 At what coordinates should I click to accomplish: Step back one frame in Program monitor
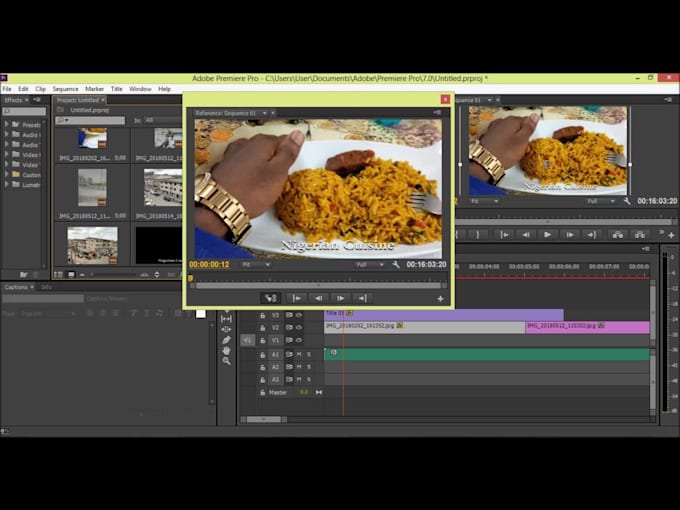click(x=526, y=235)
